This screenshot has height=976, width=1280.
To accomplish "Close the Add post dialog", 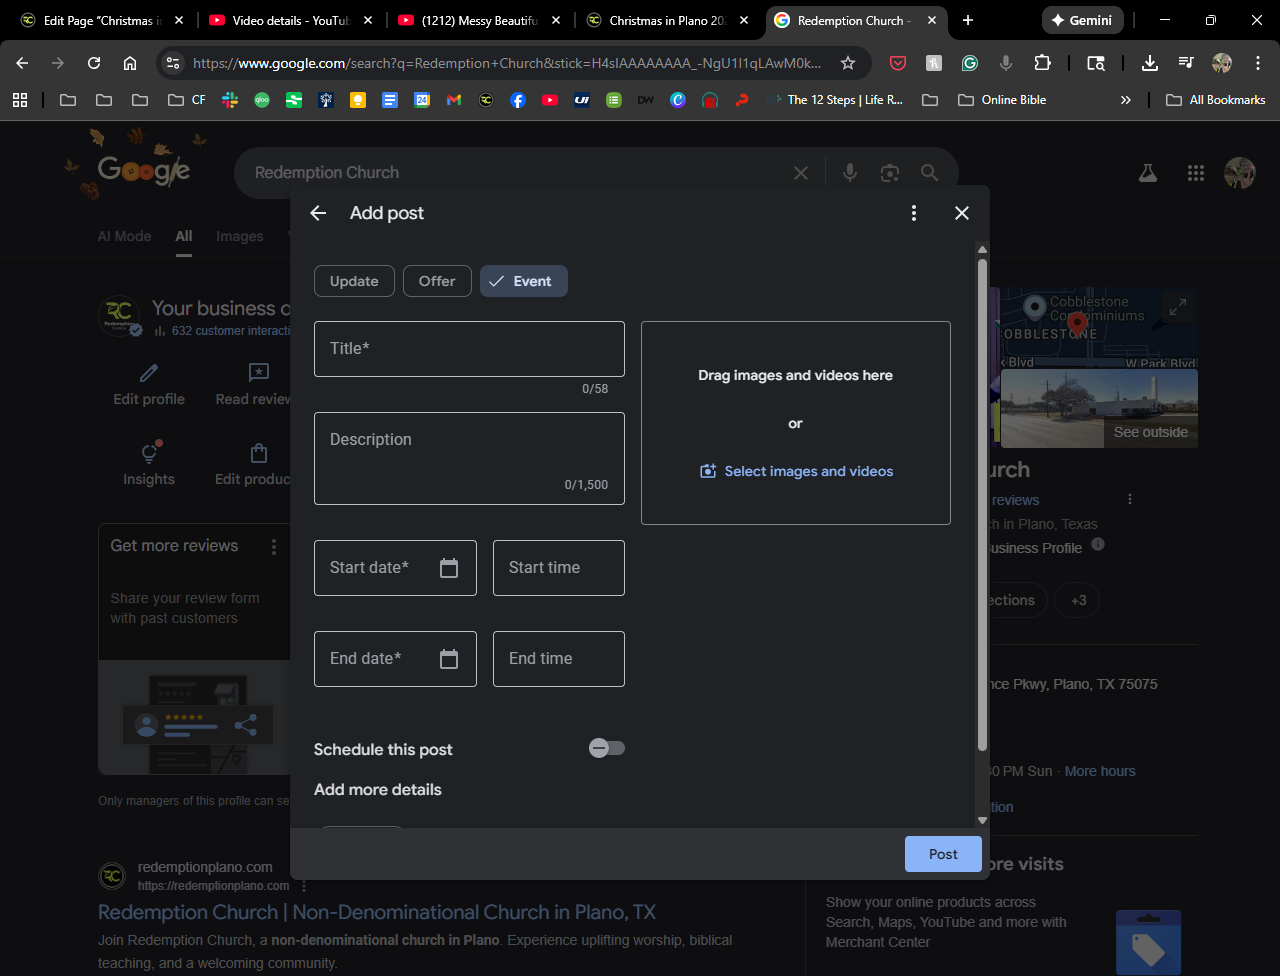I will pyautogui.click(x=962, y=213).
